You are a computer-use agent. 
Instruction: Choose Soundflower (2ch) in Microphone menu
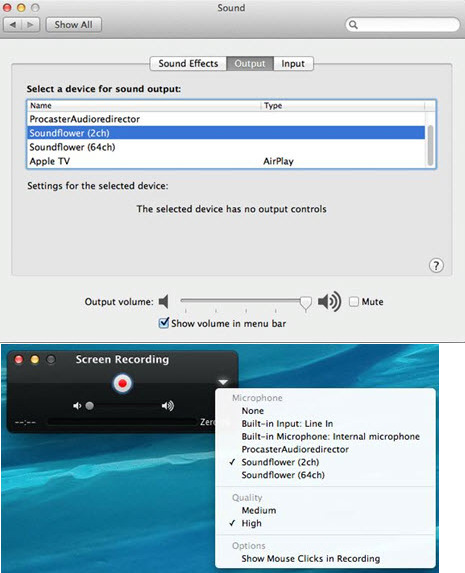(x=325, y=462)
